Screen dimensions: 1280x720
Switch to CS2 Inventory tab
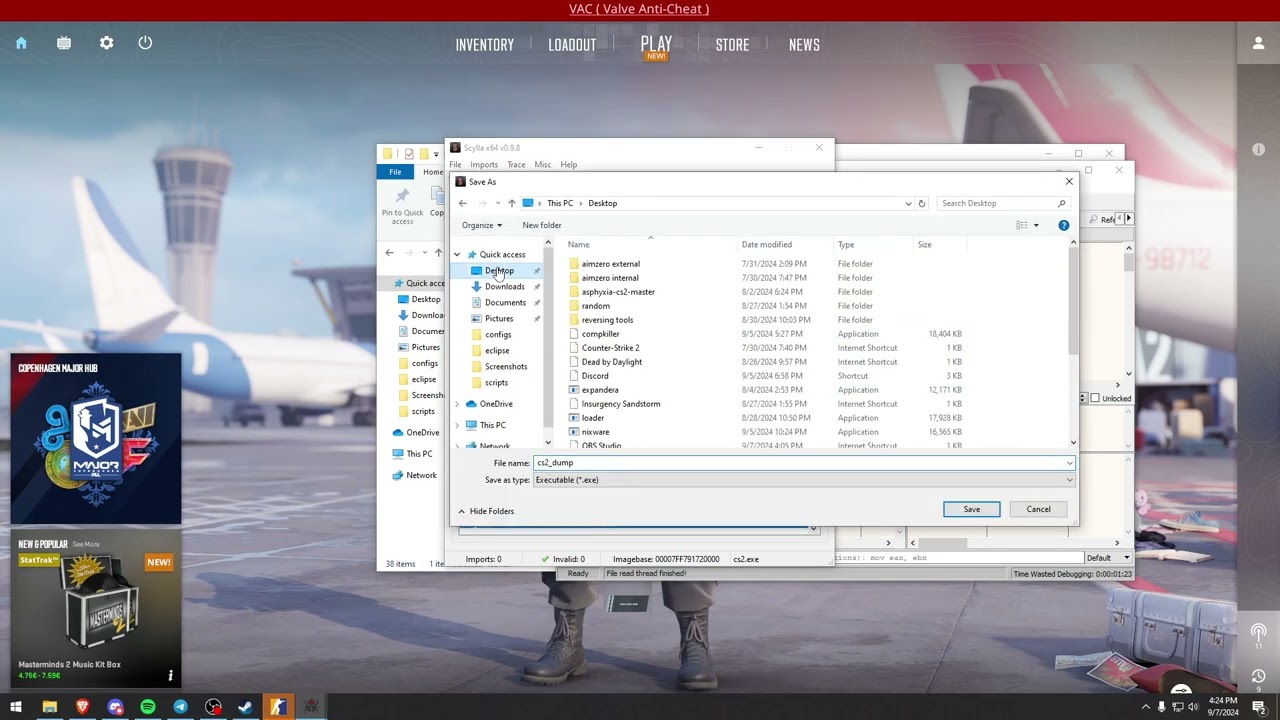(485, 45)
